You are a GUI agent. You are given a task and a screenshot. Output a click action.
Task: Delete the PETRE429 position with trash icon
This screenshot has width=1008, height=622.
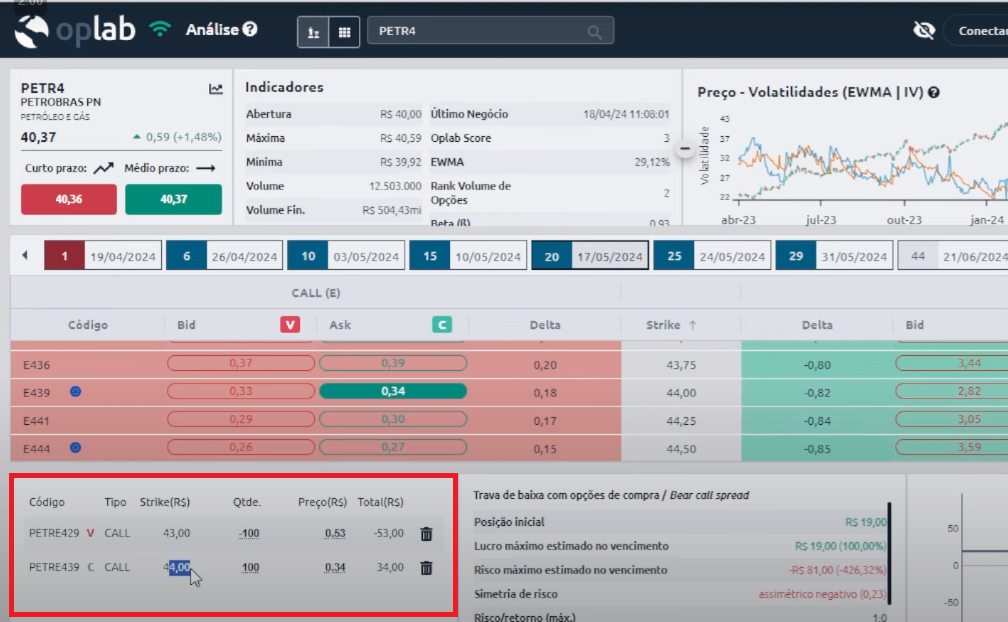coord(426,534)
